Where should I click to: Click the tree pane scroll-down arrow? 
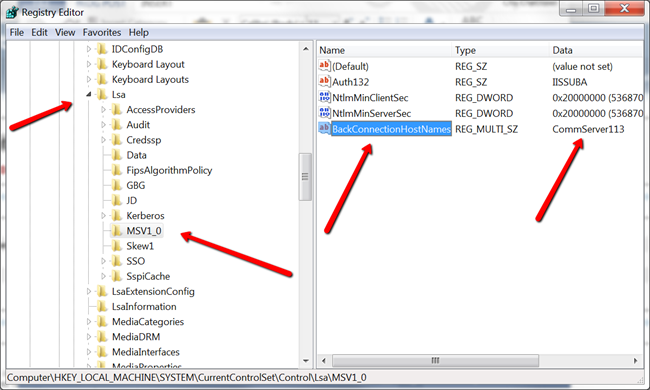(306, 361)
